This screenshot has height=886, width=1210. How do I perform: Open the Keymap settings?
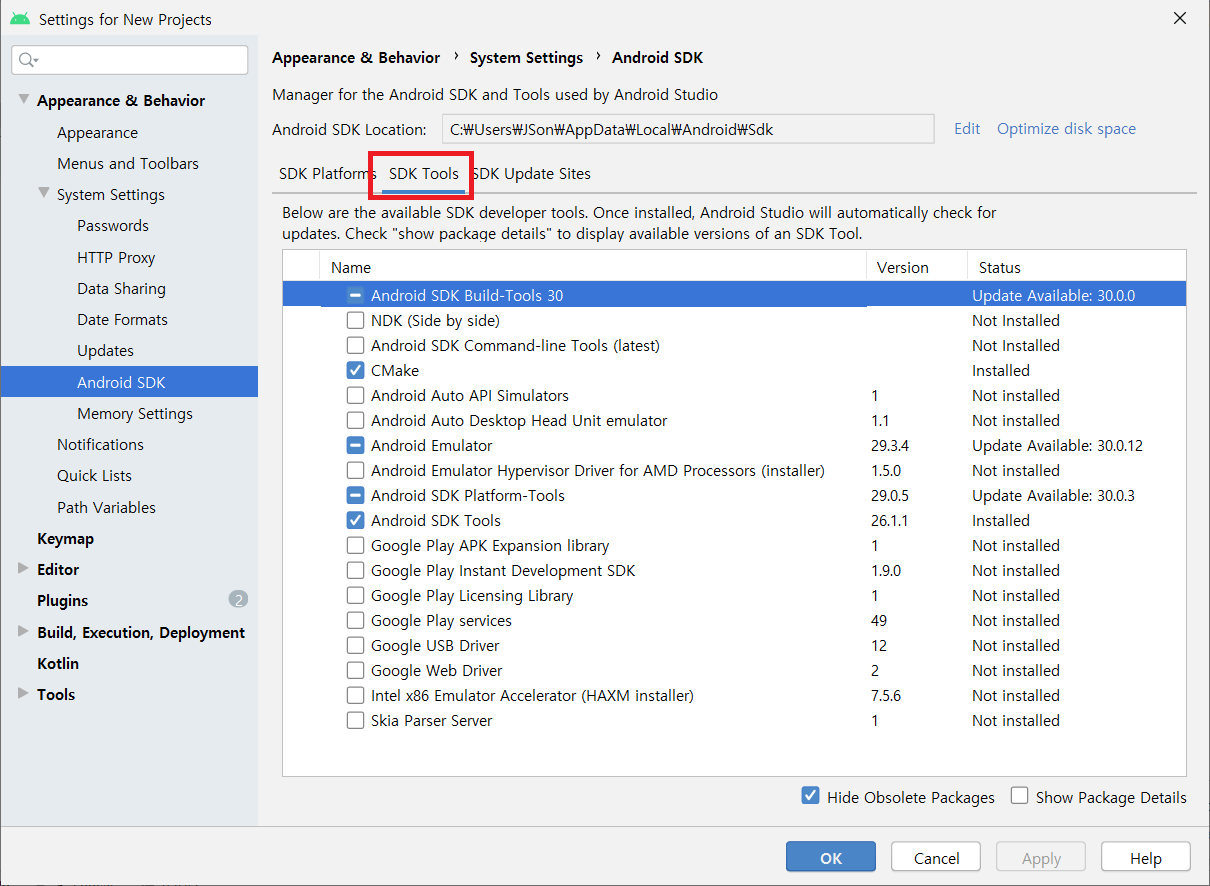click(65, 538)
